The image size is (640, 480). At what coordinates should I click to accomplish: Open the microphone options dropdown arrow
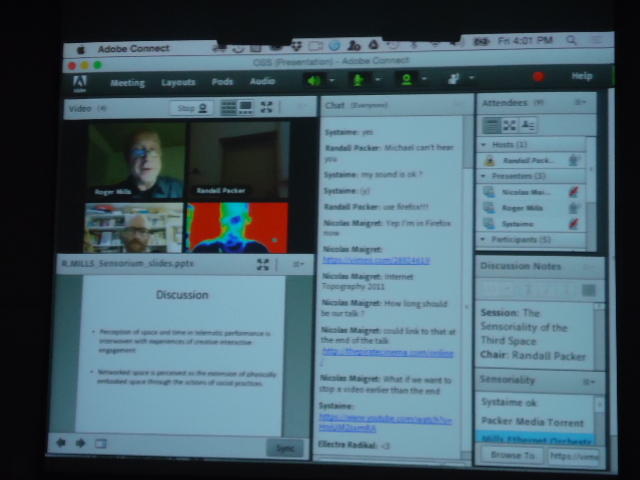point(378,79)
